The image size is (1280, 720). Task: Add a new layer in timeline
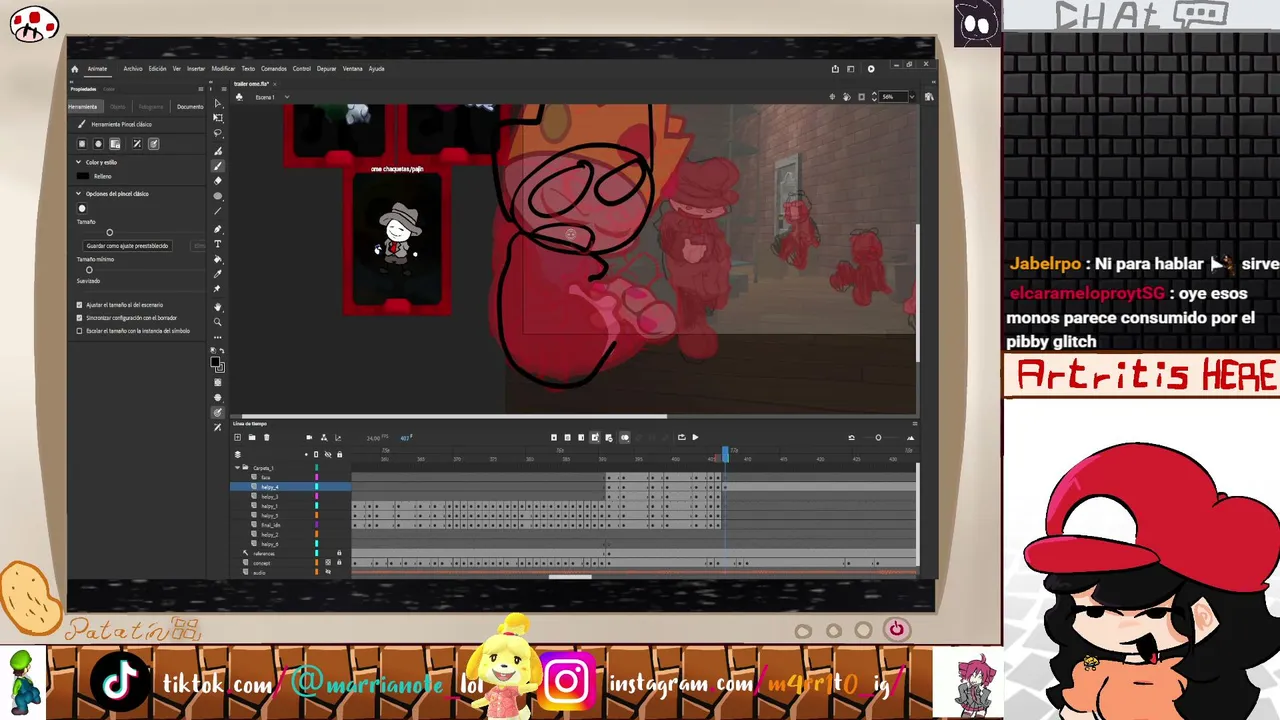tap(237, 437)
